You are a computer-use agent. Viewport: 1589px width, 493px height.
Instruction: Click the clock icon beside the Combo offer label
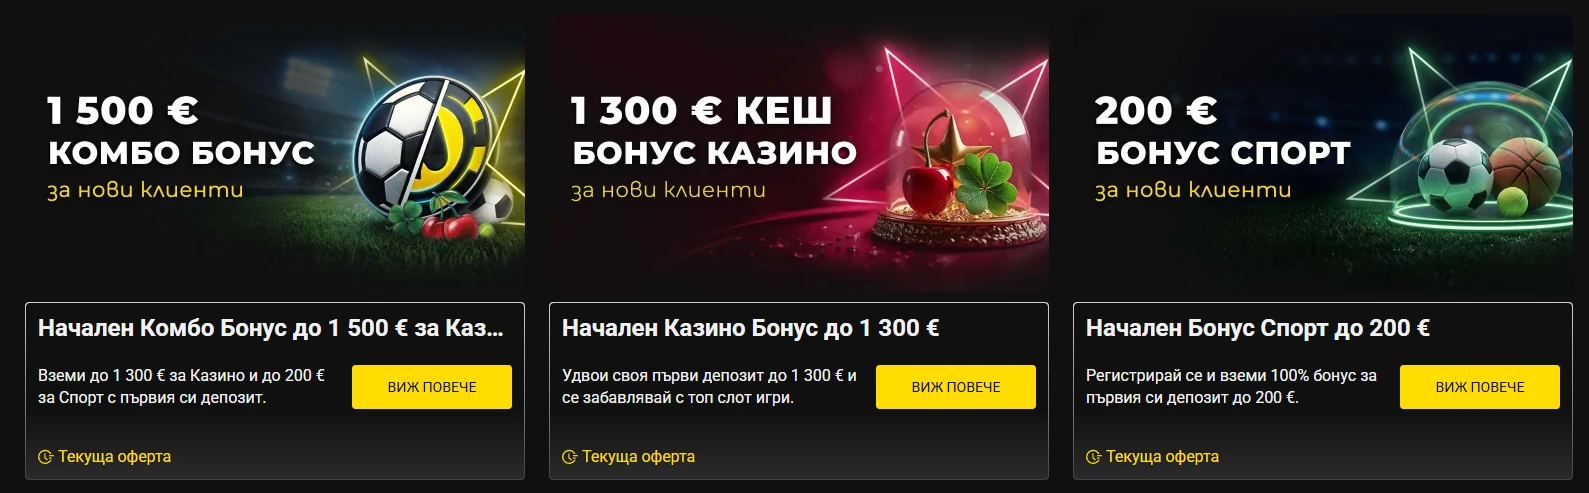(45, 457)
